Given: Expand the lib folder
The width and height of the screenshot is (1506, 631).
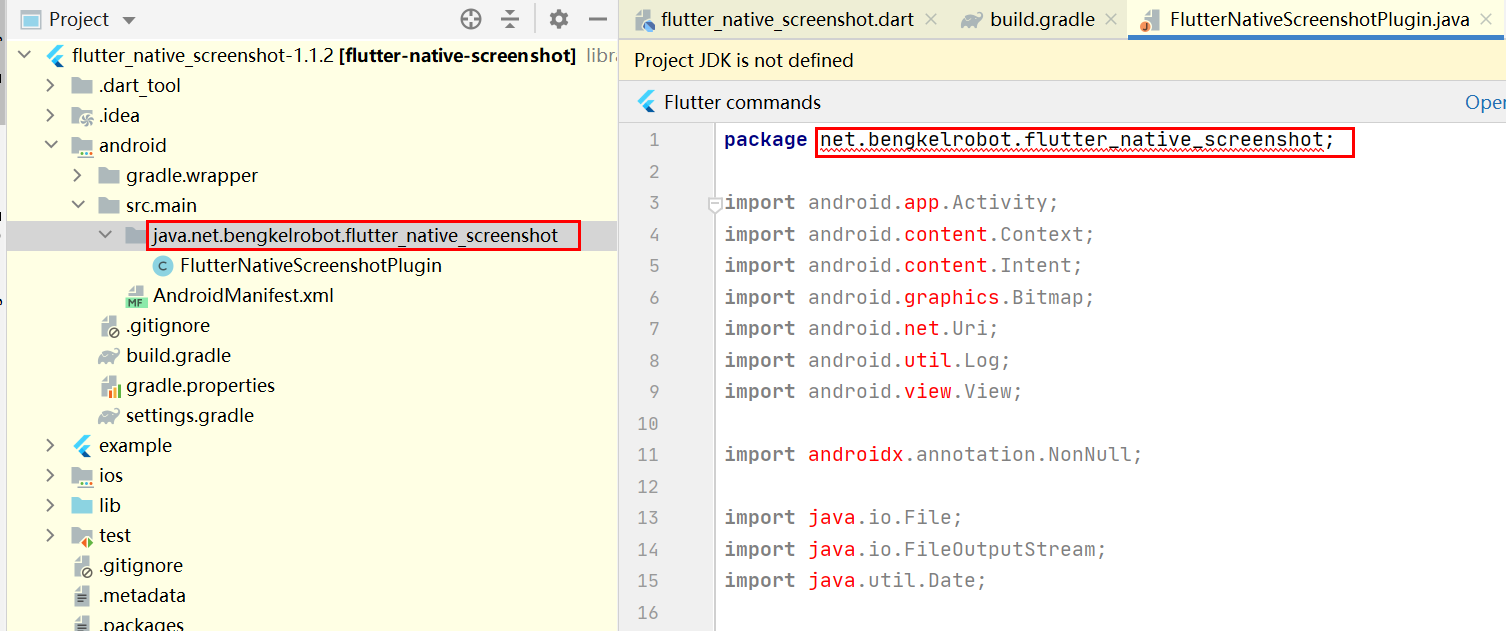Looking at the screenshot, I should tap(50, 505).
